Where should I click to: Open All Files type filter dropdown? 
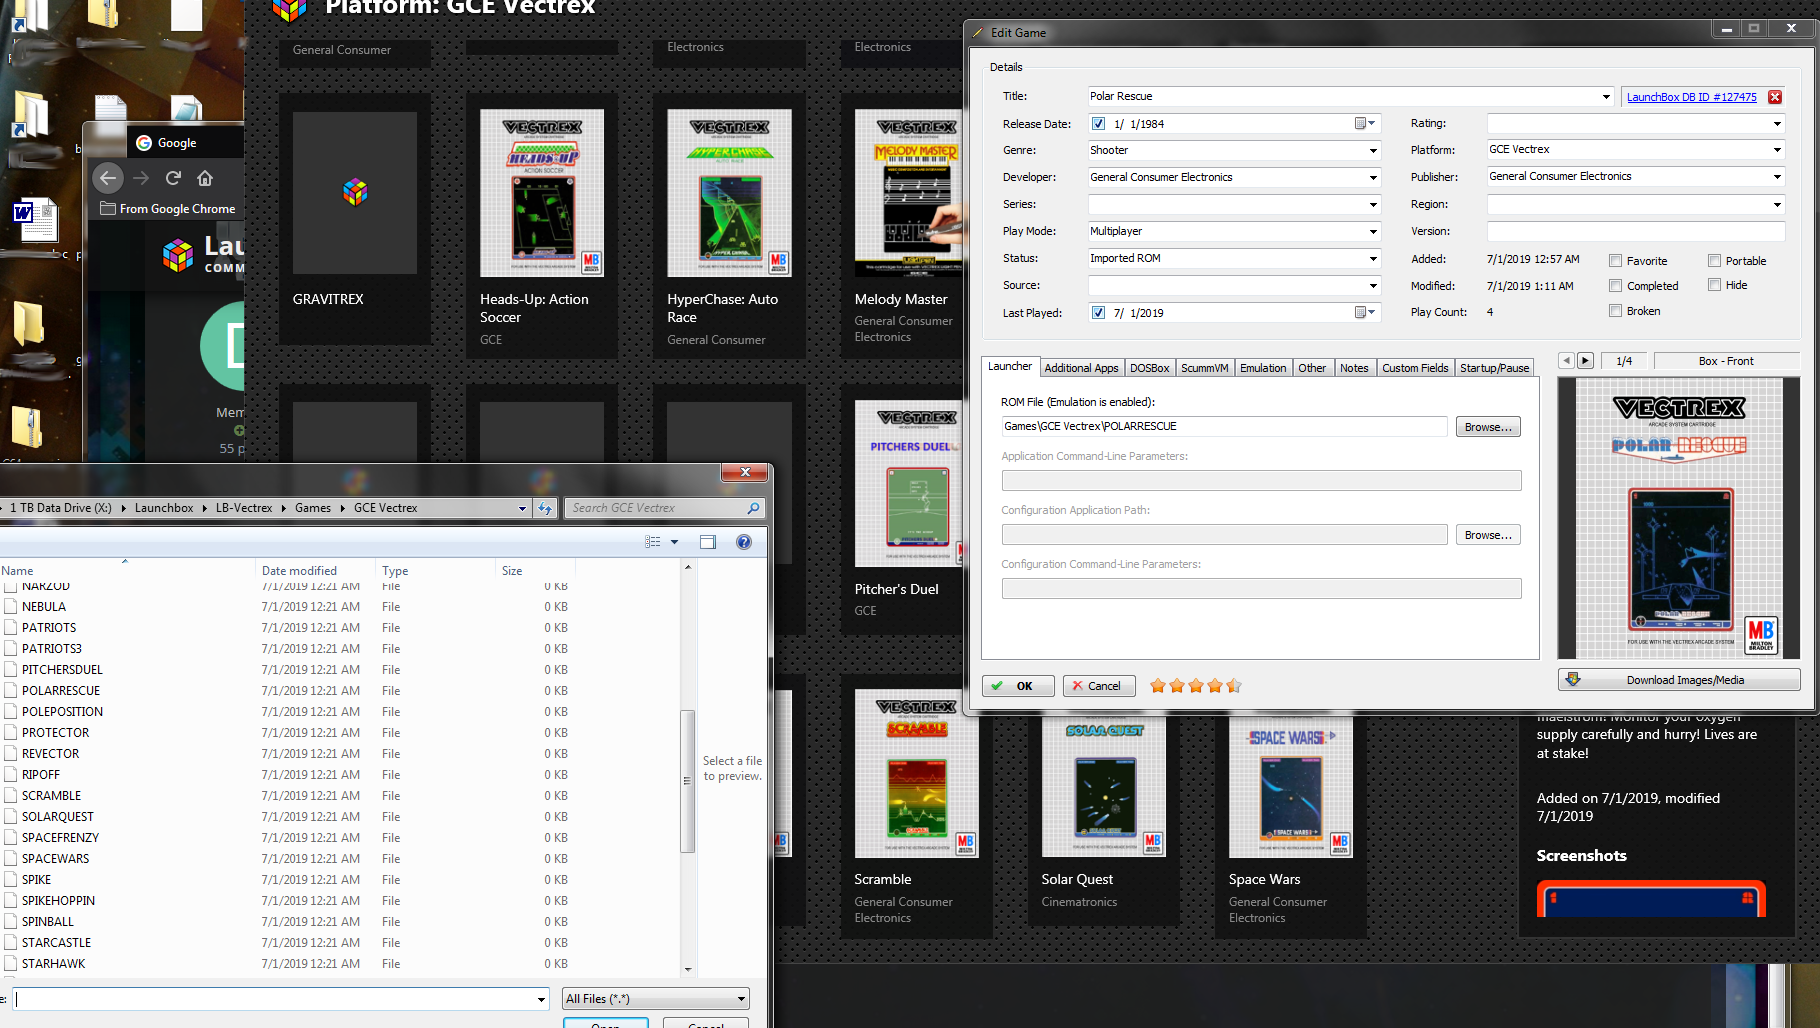pos(656,999)
